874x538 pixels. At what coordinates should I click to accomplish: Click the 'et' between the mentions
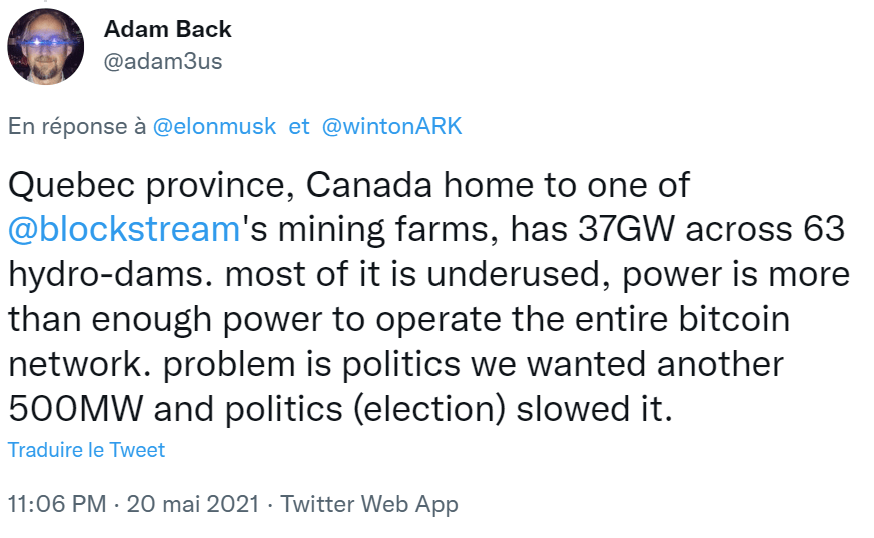(299, 127)
